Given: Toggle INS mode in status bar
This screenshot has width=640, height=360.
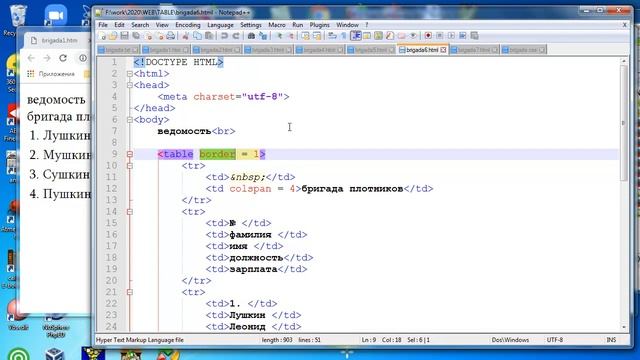Looking at the screenshot, I should (x=611, y=340).
